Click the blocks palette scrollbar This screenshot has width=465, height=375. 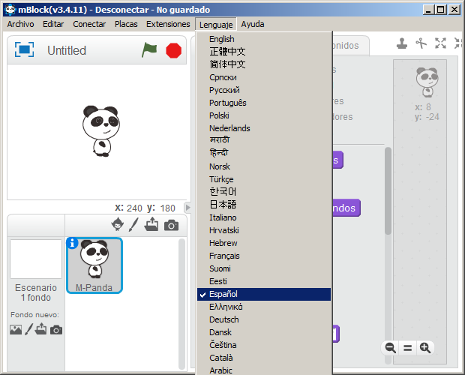[x=388, y=191]
